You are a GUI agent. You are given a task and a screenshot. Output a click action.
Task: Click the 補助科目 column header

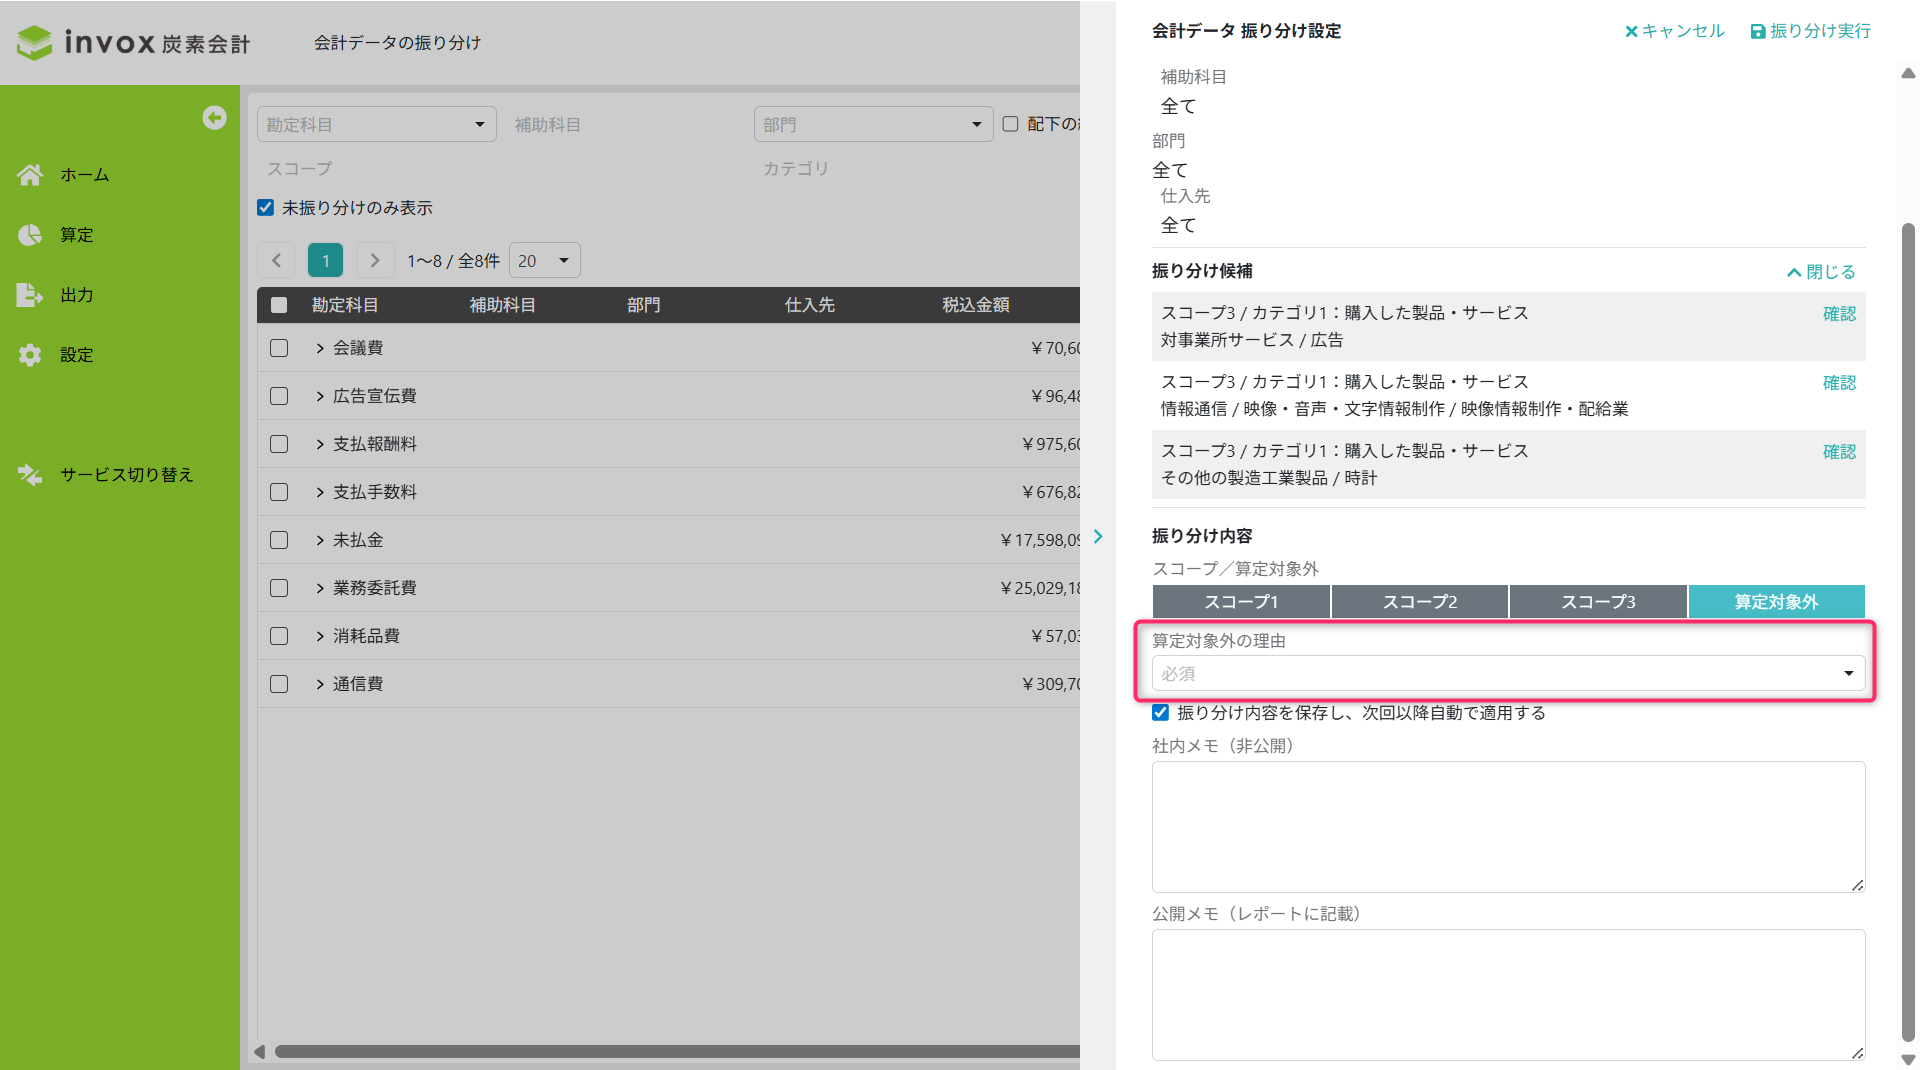pos(502,305)
